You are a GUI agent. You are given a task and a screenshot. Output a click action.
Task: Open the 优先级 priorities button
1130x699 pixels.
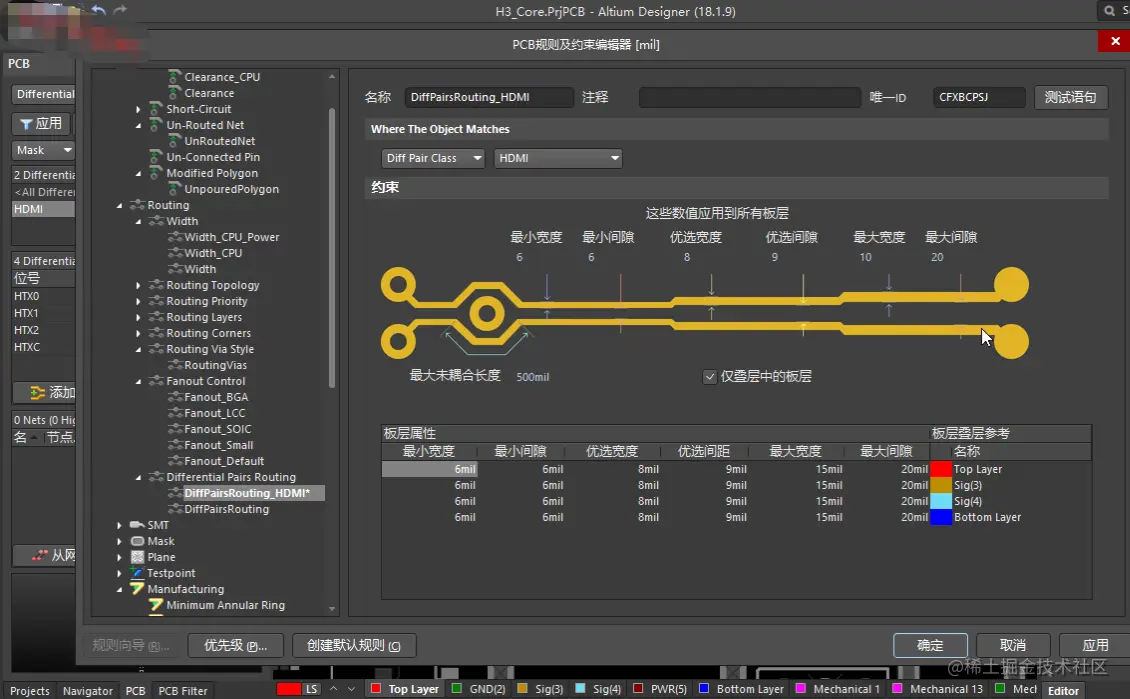(x=235, y=645)
